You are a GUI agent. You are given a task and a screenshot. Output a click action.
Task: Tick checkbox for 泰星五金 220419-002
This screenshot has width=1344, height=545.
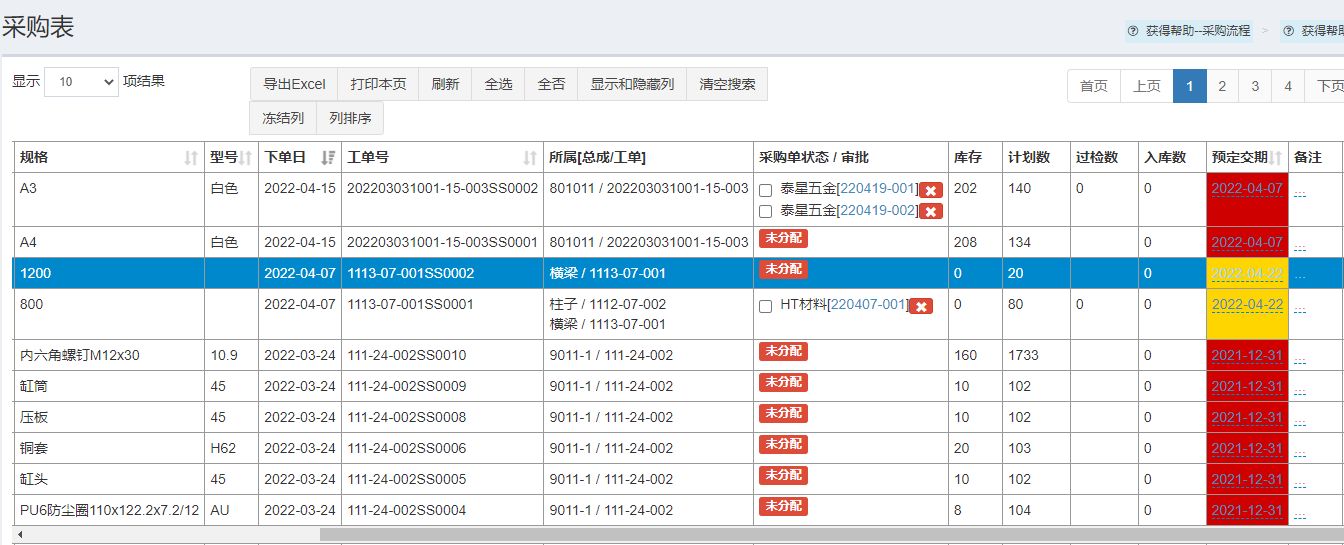point(765,211)
